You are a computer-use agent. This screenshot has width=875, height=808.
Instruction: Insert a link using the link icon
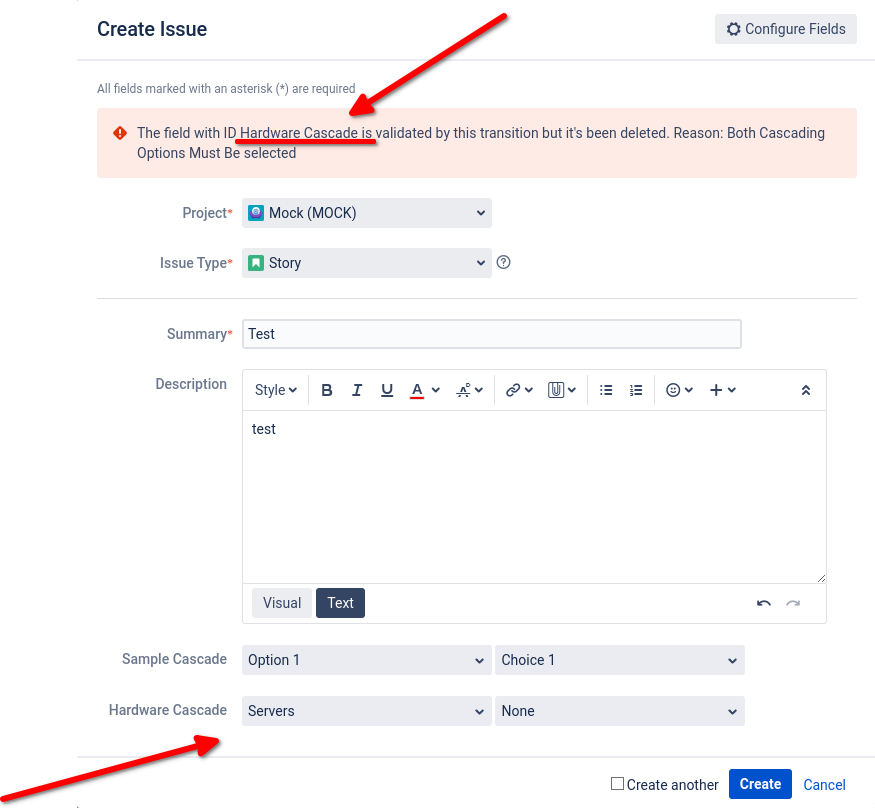513,389
